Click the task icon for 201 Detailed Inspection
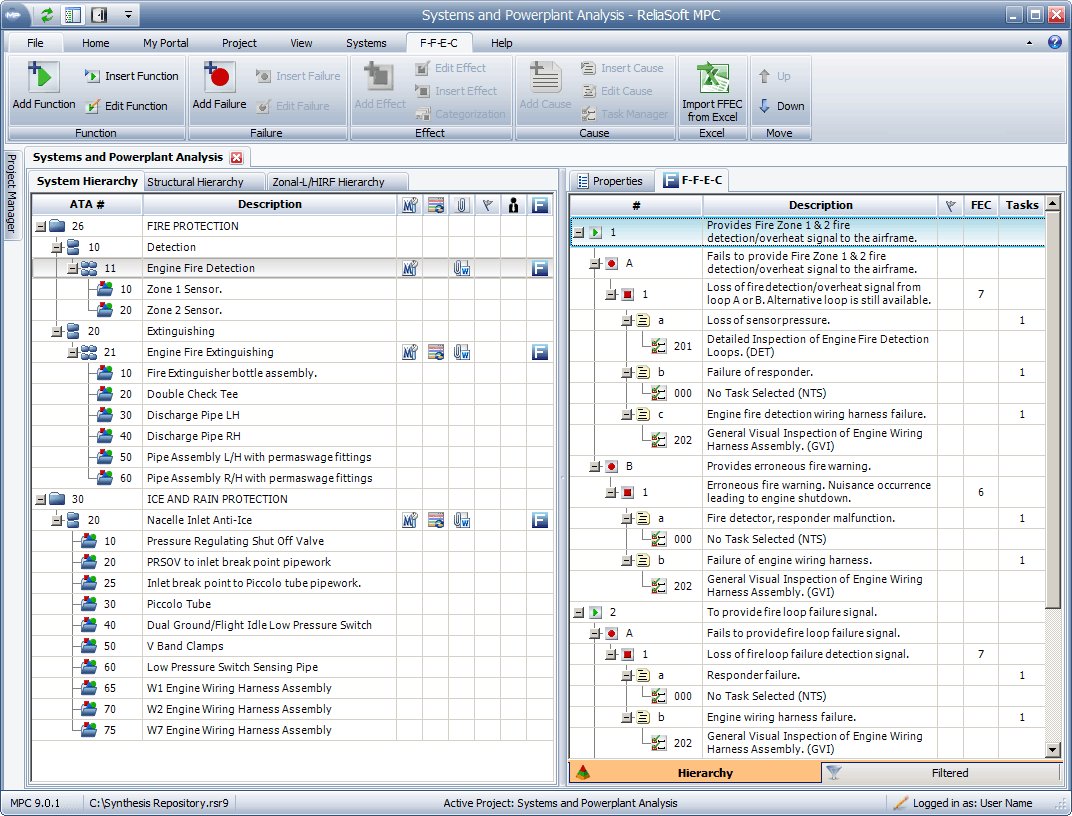 (658, 346)
